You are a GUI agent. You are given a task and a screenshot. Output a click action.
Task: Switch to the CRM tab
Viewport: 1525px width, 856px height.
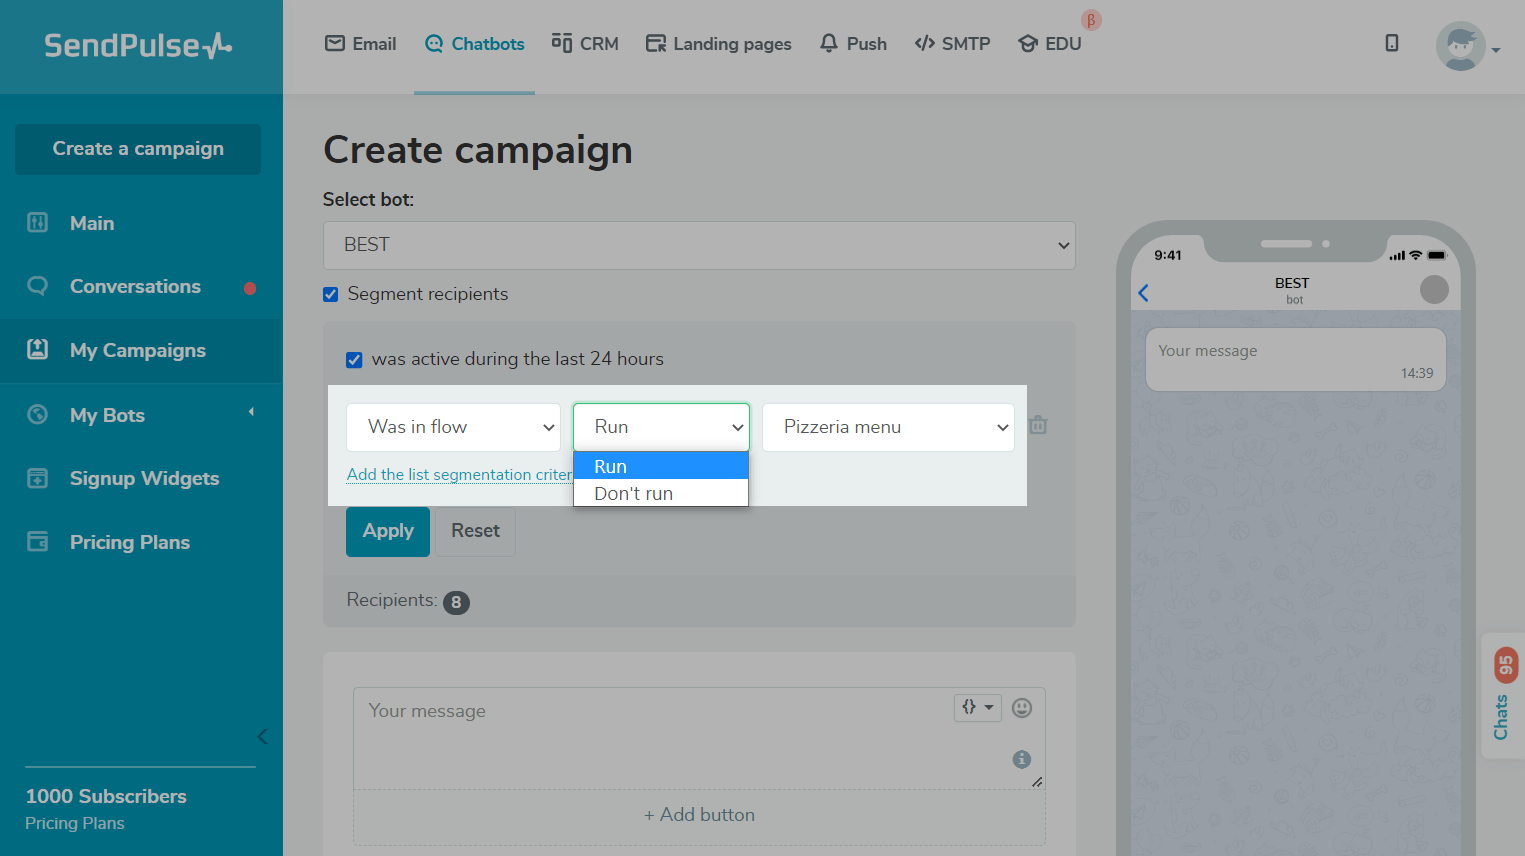pyautogui.click(x=585, y=44)
